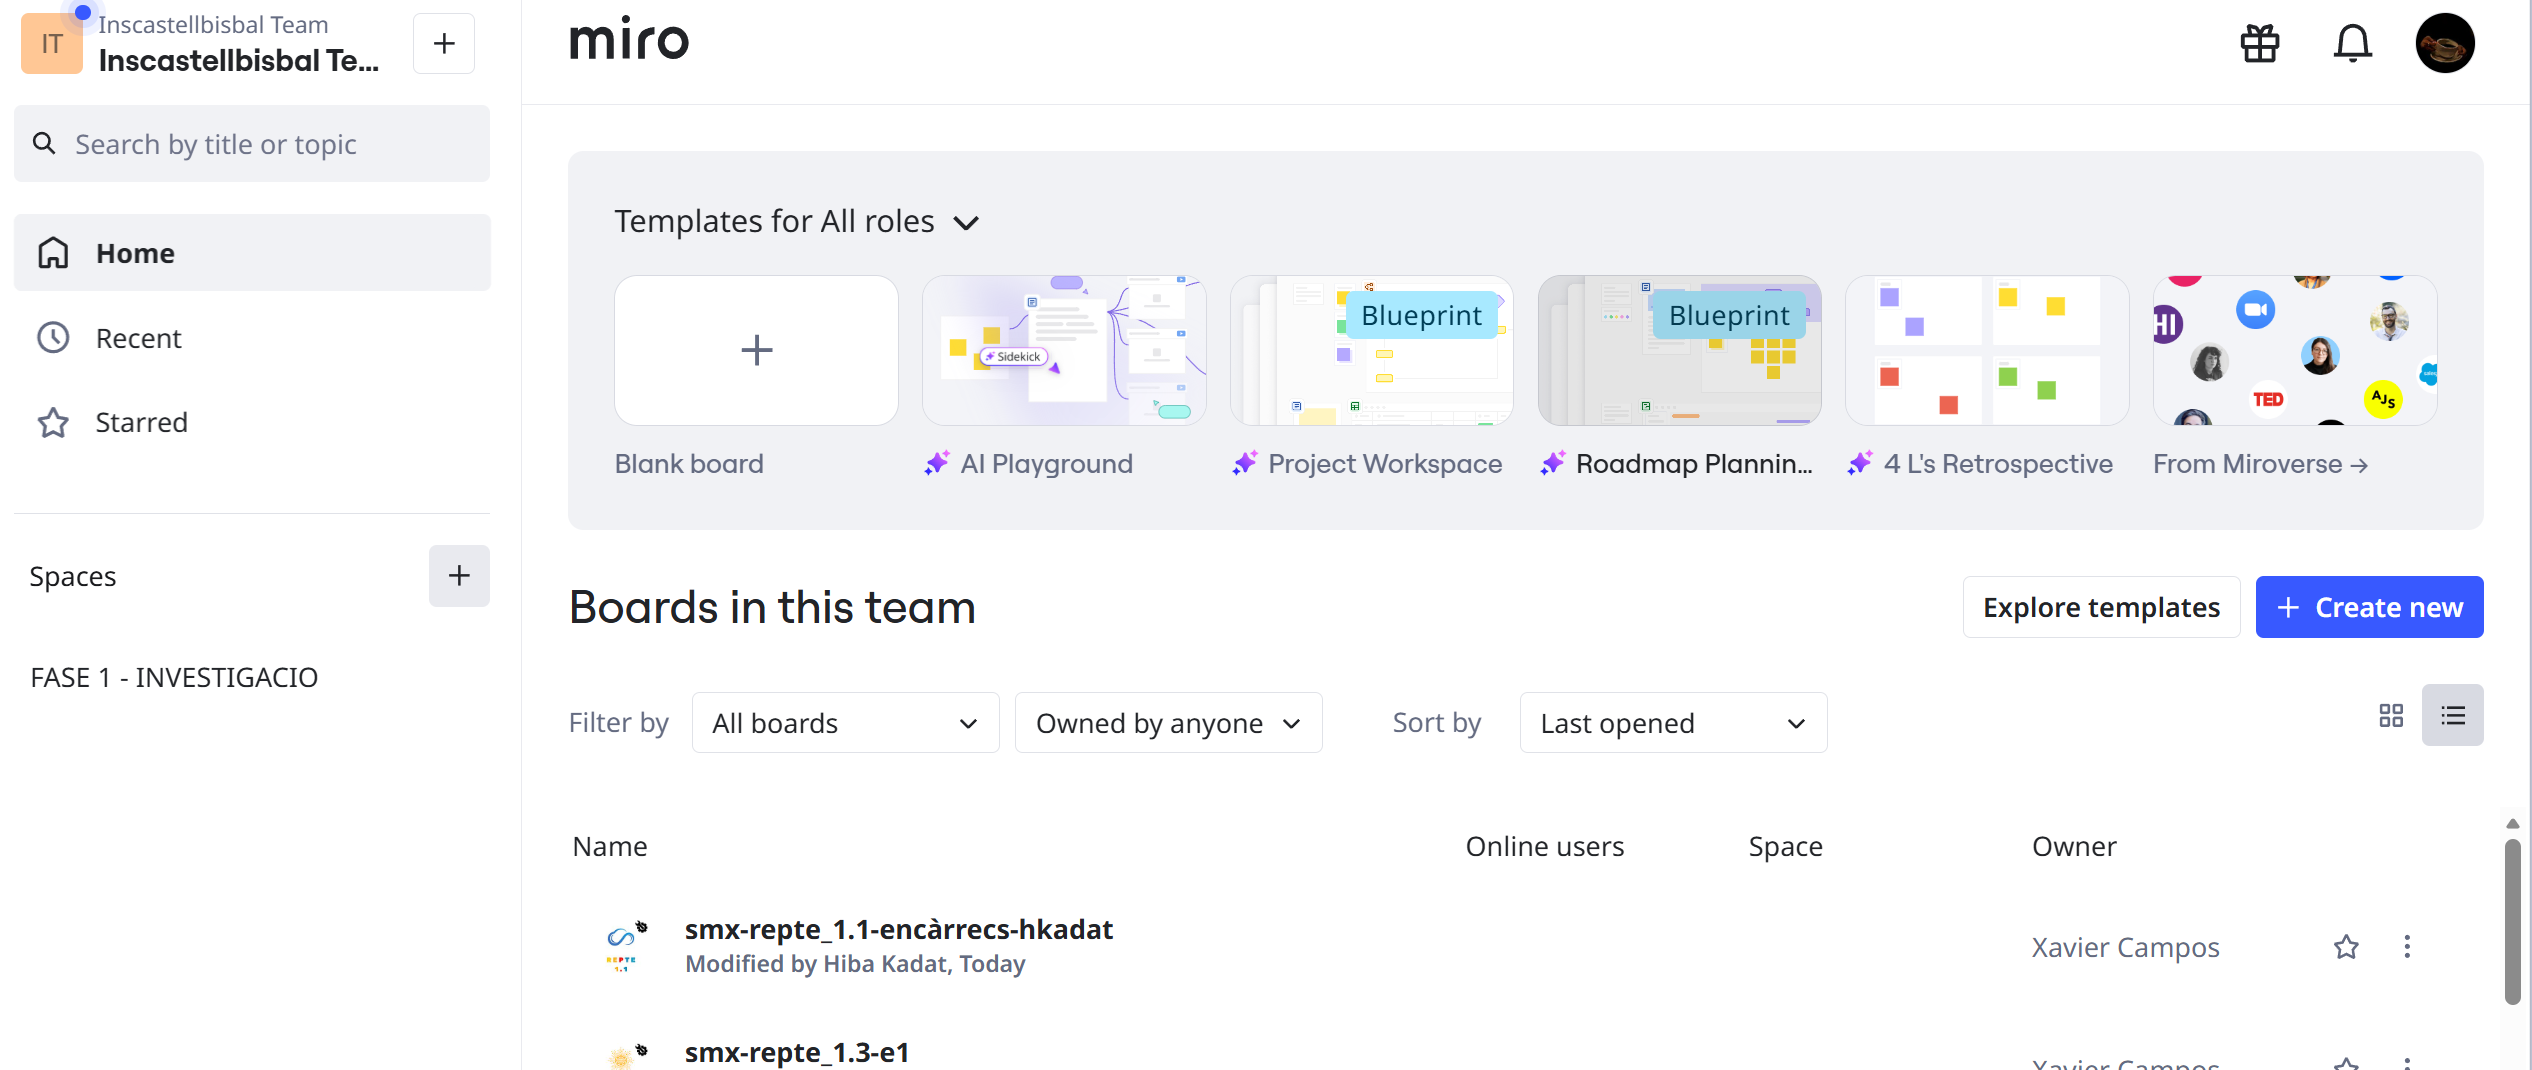Click the miro logo
This screenshot has height=1070, width=2532.
629,39
